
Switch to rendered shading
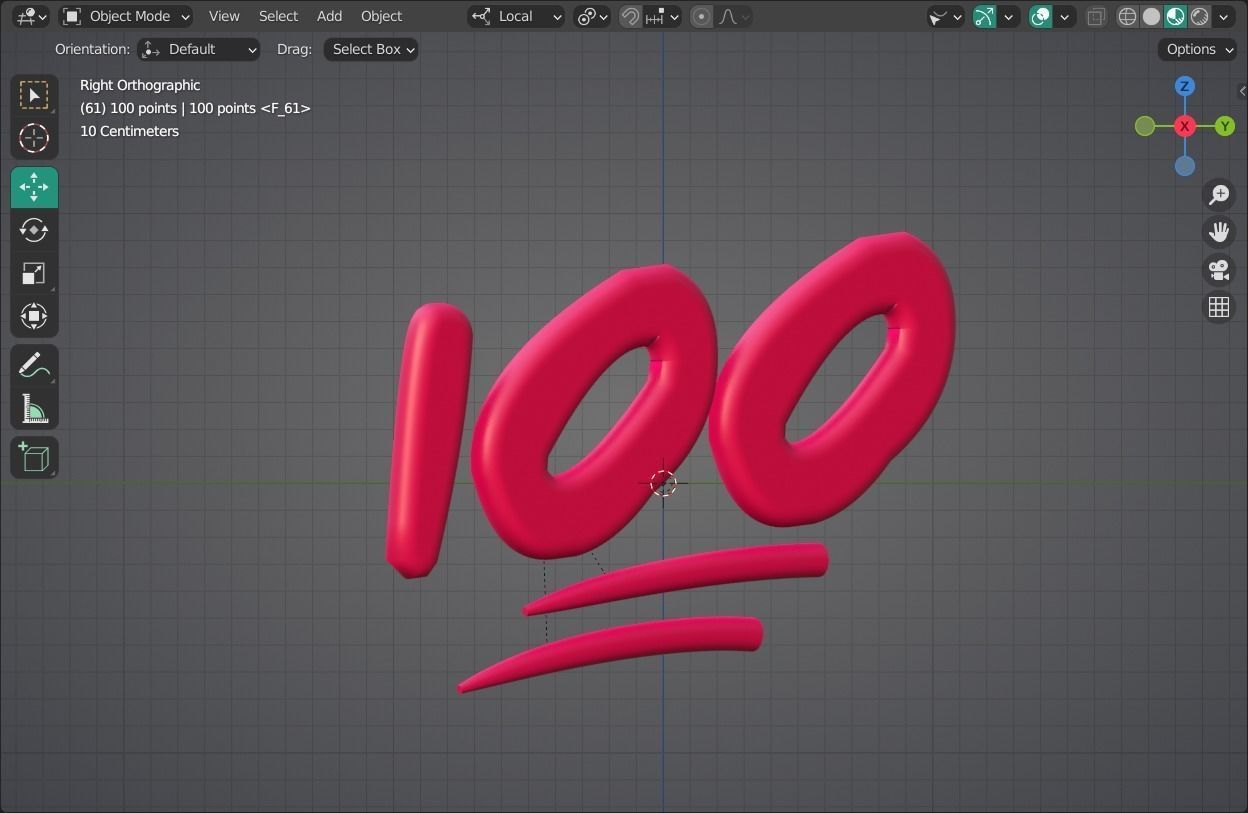pos(1199,16)
